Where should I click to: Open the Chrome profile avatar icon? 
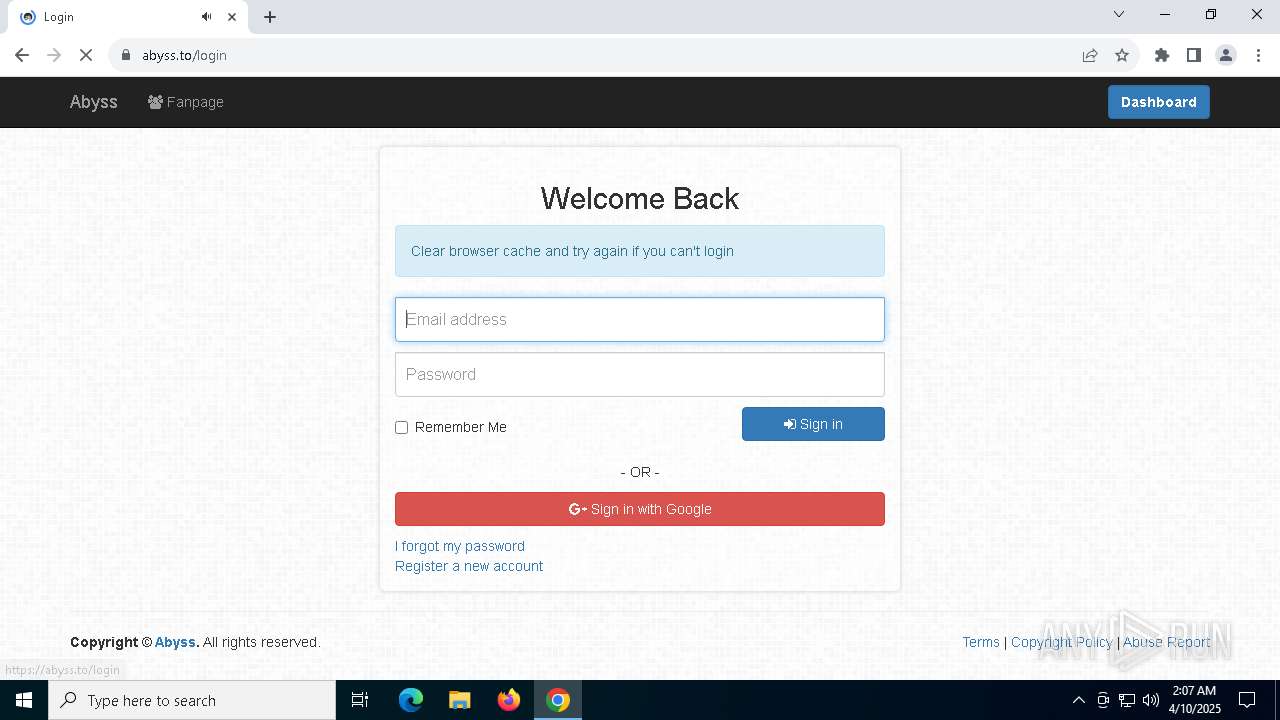pos(1226,55)
